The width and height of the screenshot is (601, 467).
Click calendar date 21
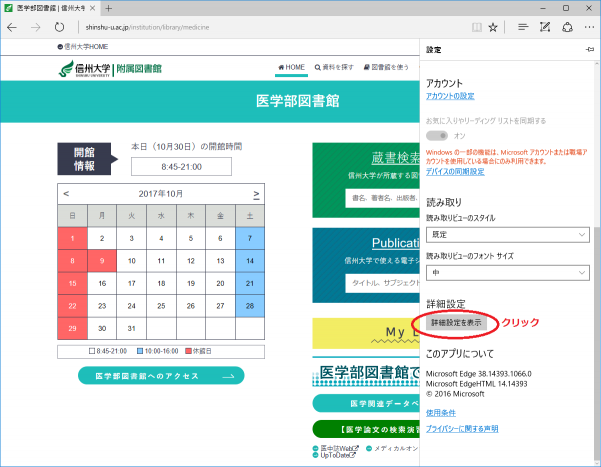click(x=250, y=284)
